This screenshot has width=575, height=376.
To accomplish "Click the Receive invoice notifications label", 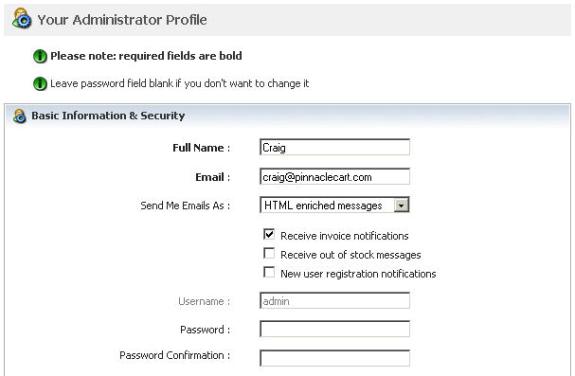I will point(344,236).
